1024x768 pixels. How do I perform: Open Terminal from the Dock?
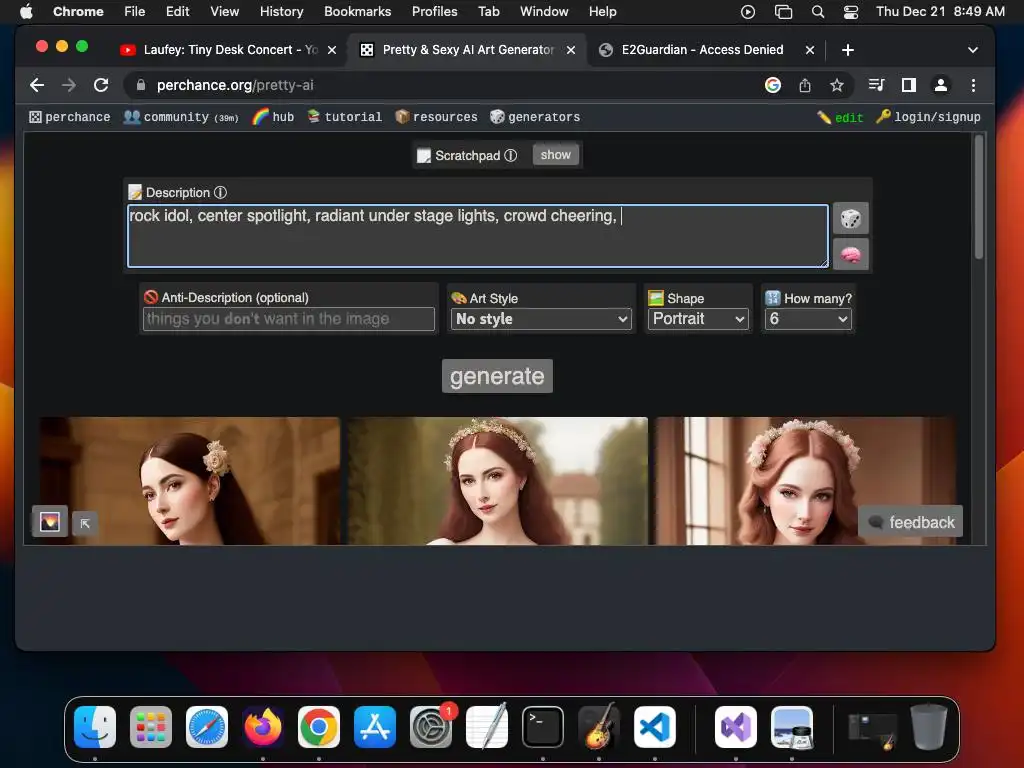point(543,727)
